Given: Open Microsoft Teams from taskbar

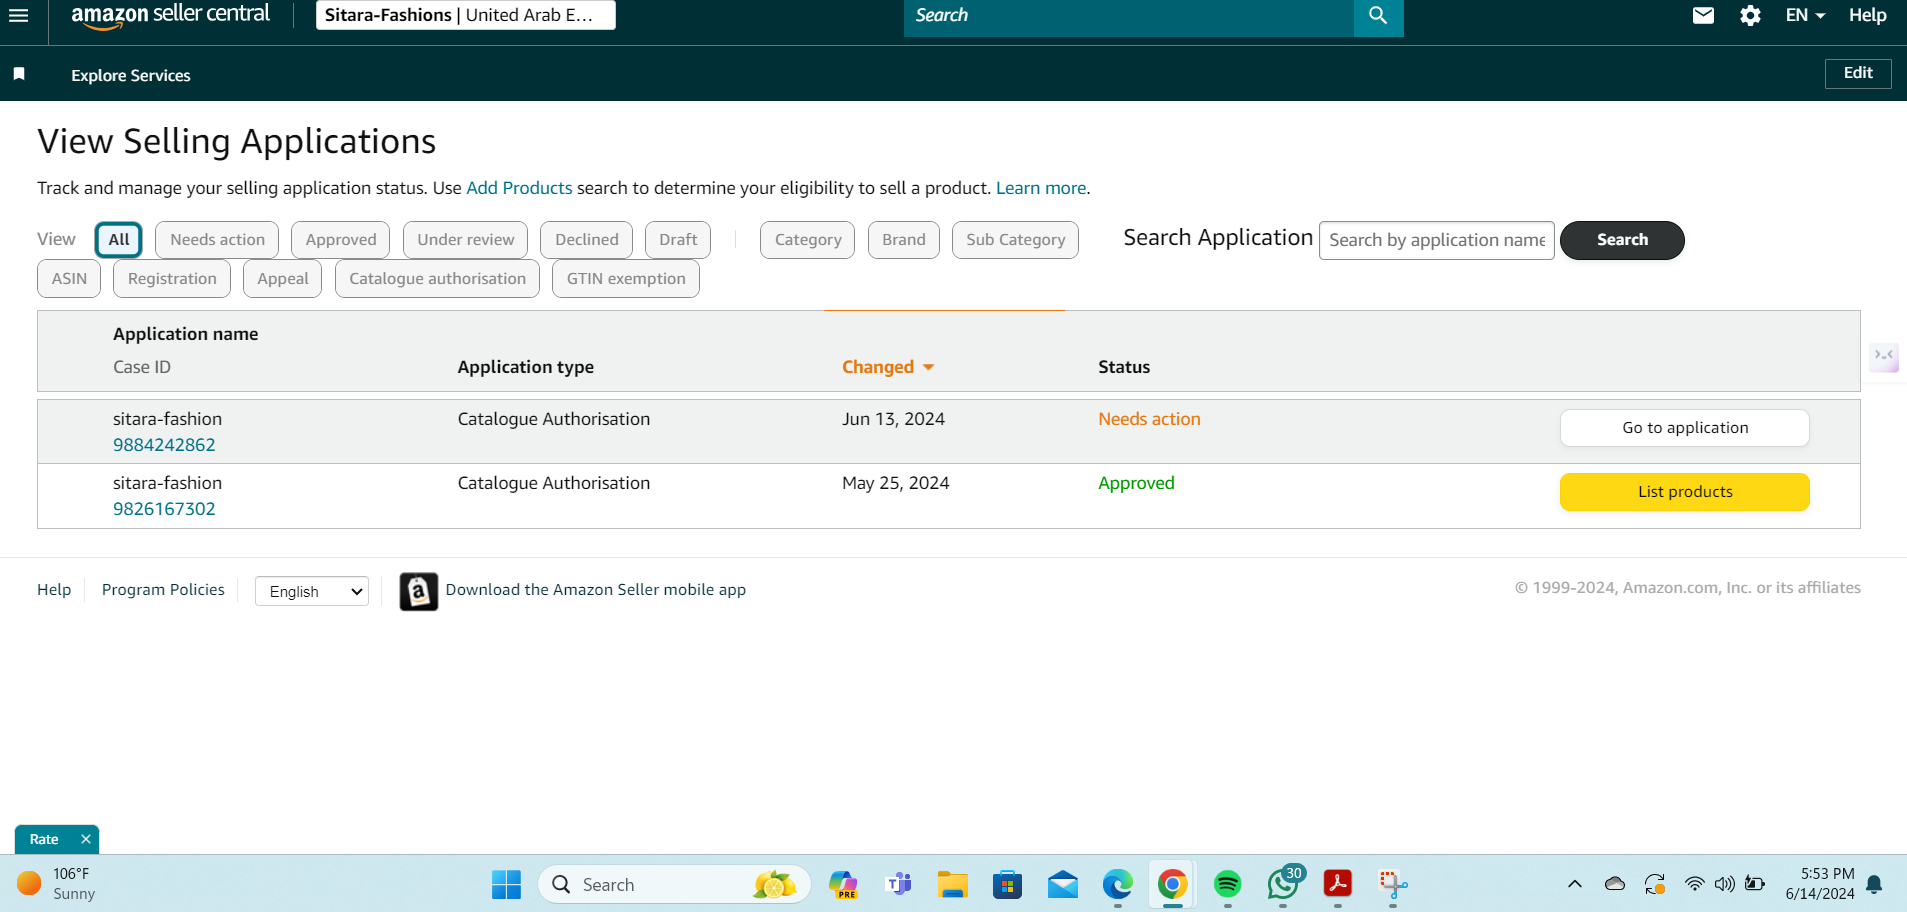Looking at the screenshot, I should (x=899, y=884).
